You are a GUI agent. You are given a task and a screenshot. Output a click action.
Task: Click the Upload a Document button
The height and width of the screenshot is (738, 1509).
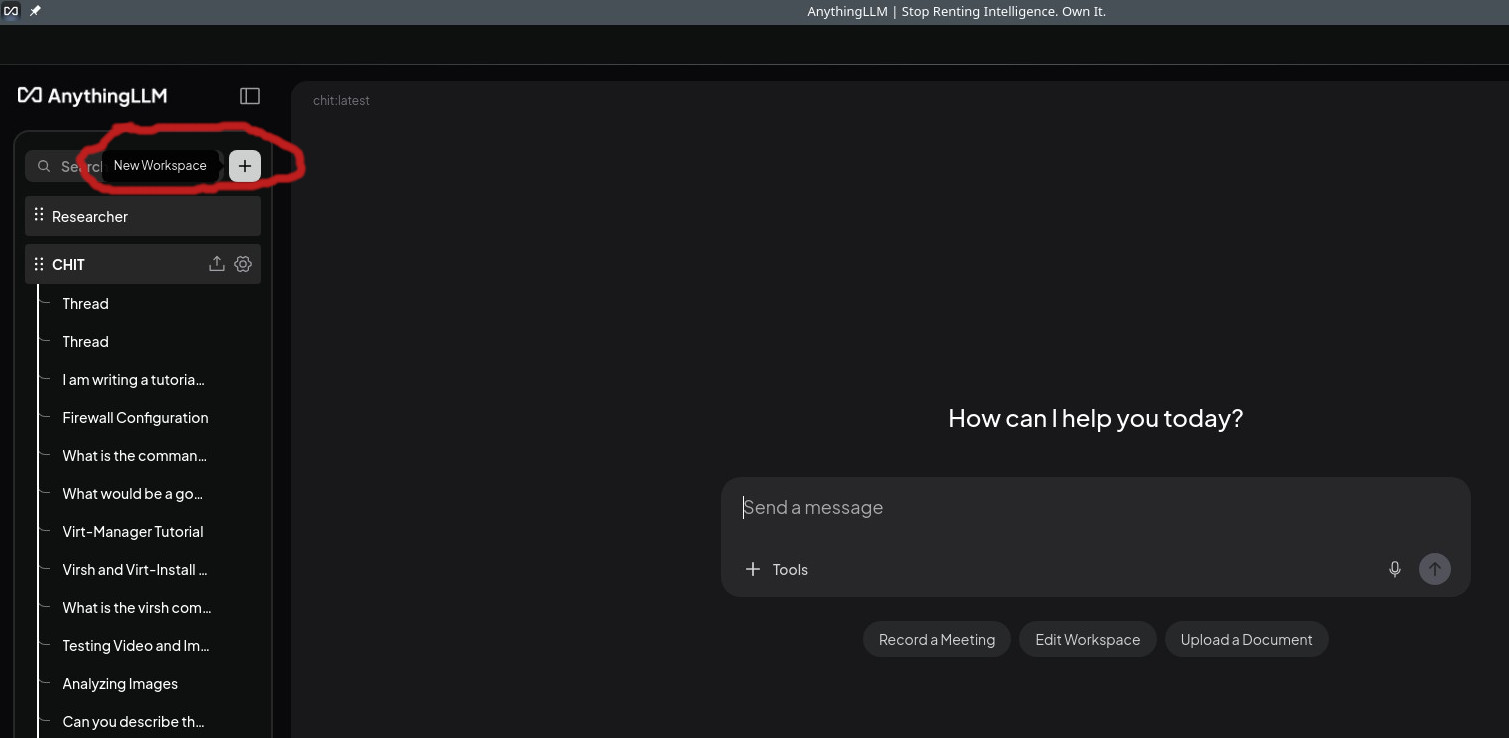click(1247, 640)
